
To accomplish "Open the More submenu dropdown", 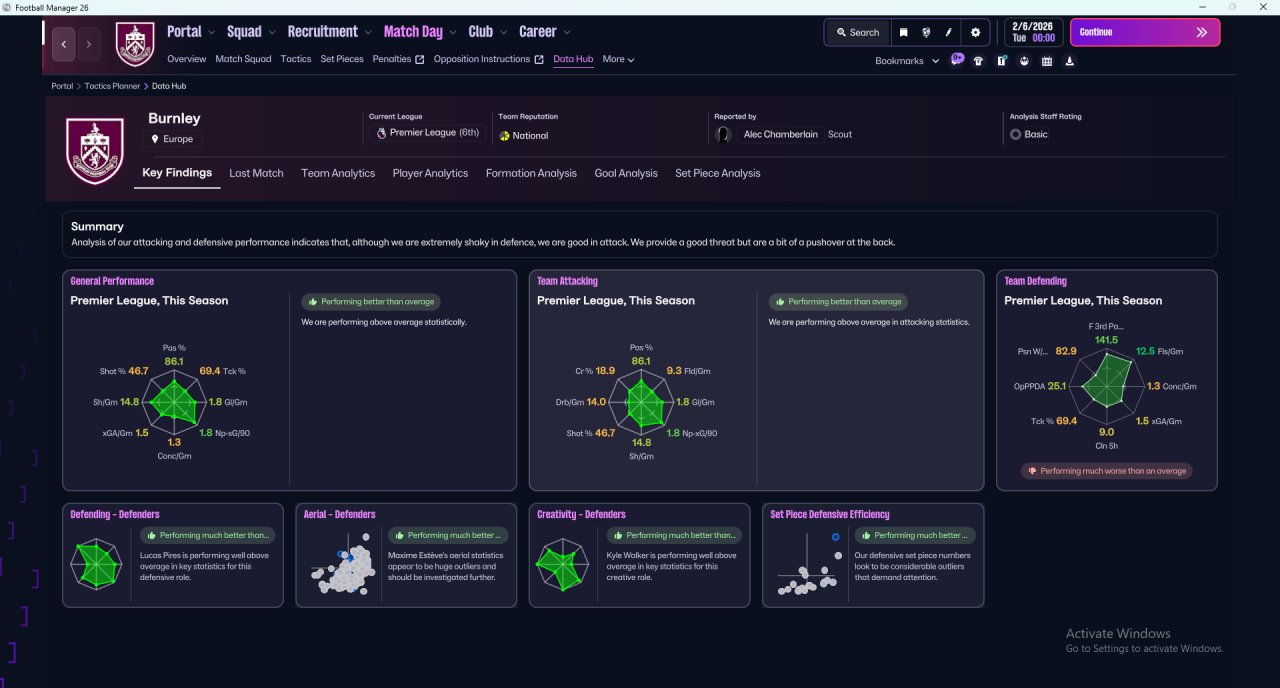I will coord(618,59).
